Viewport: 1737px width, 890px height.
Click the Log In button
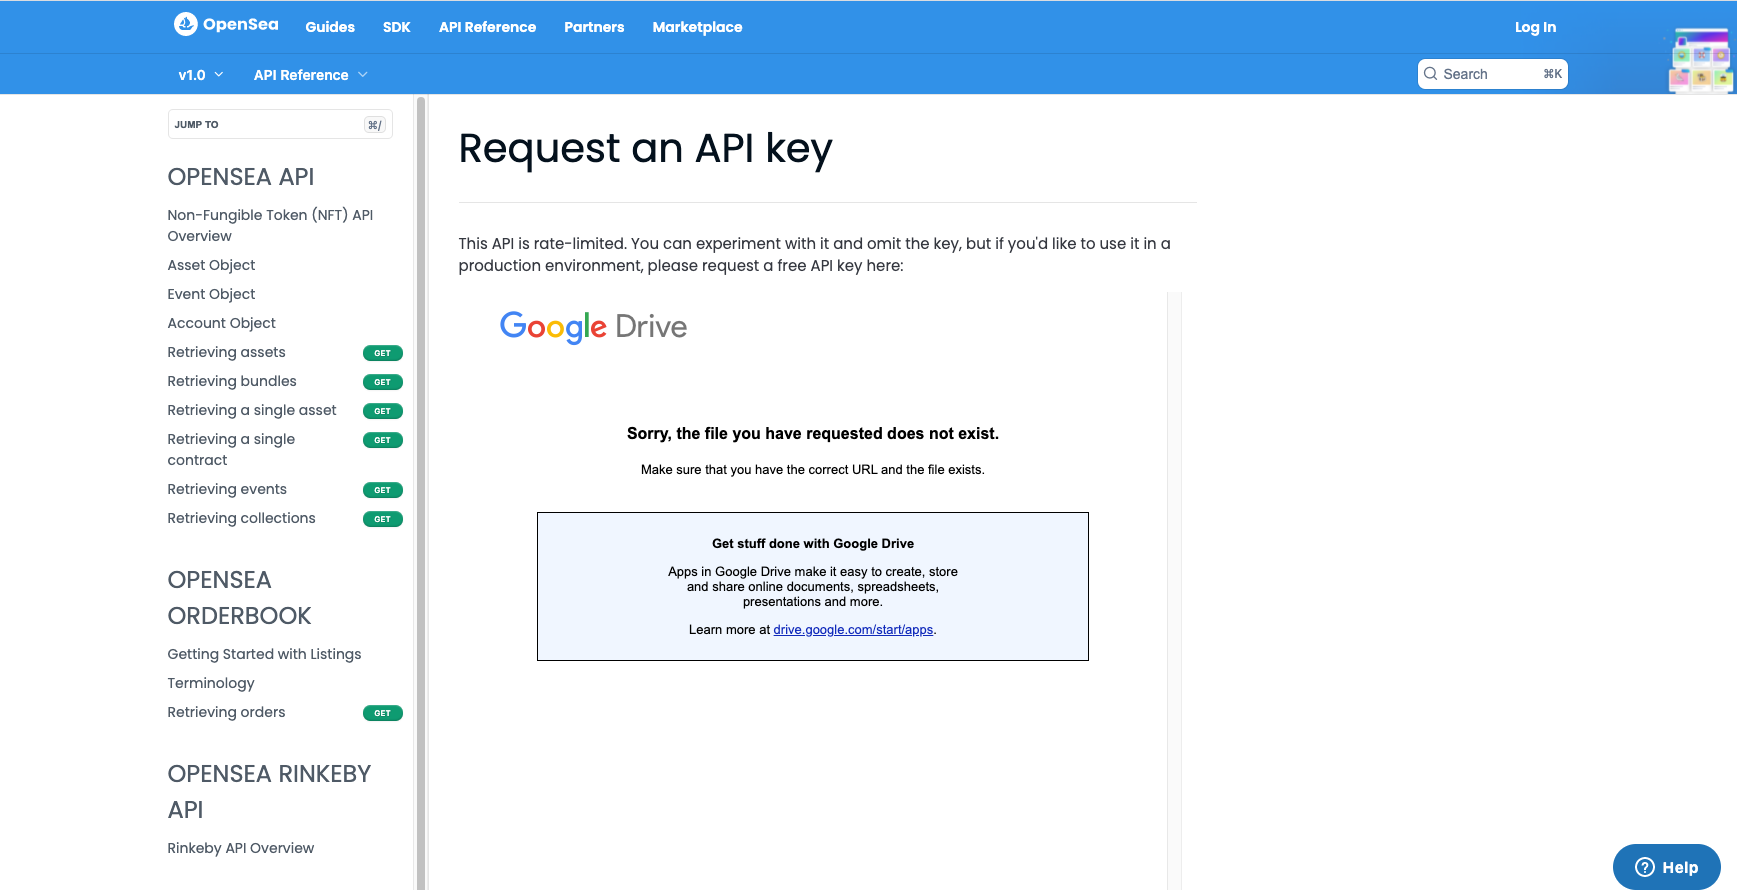click(1536, 27)
